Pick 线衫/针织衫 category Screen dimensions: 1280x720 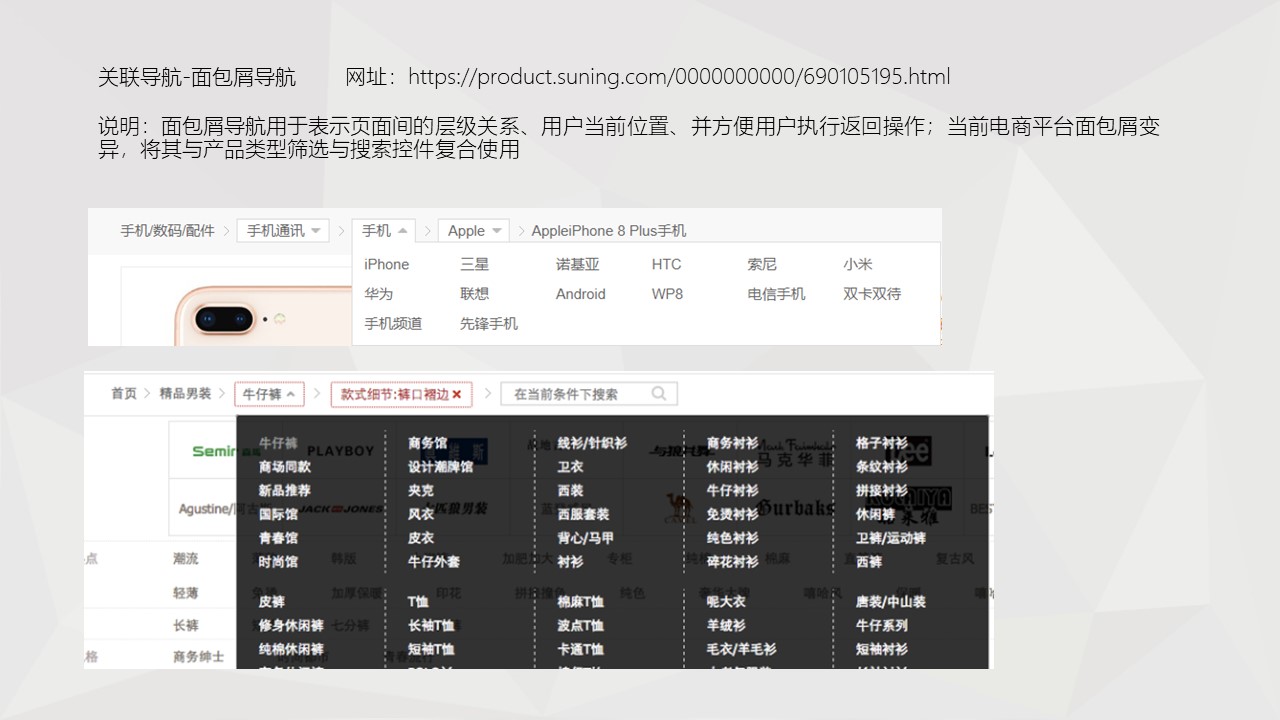pyautogui.click(x=592, y=443)
